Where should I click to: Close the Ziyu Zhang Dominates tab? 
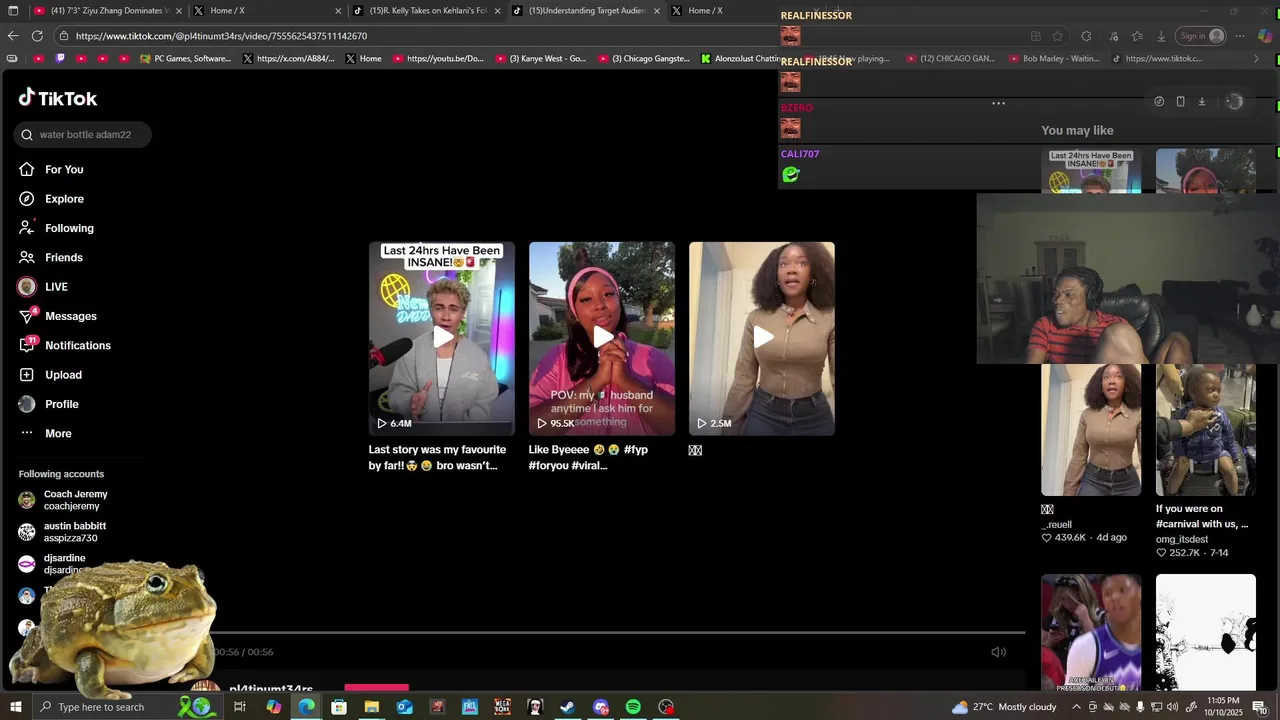click(x=179, y=11)
